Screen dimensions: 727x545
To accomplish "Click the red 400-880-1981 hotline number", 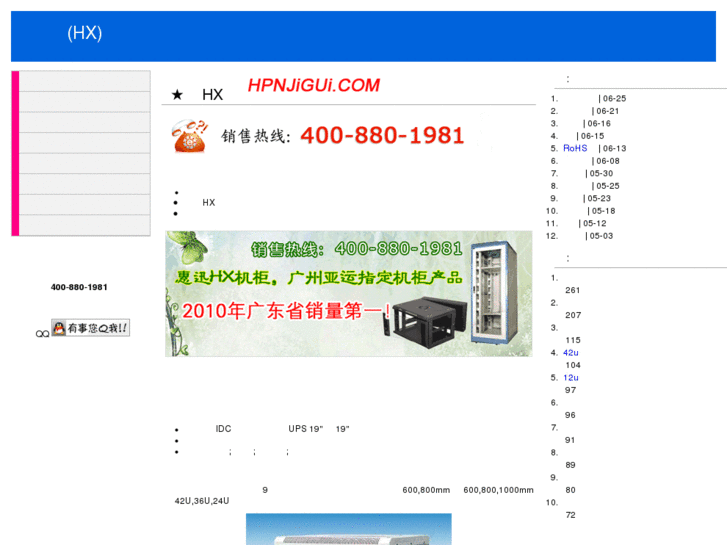I will [x=383, y=135].
